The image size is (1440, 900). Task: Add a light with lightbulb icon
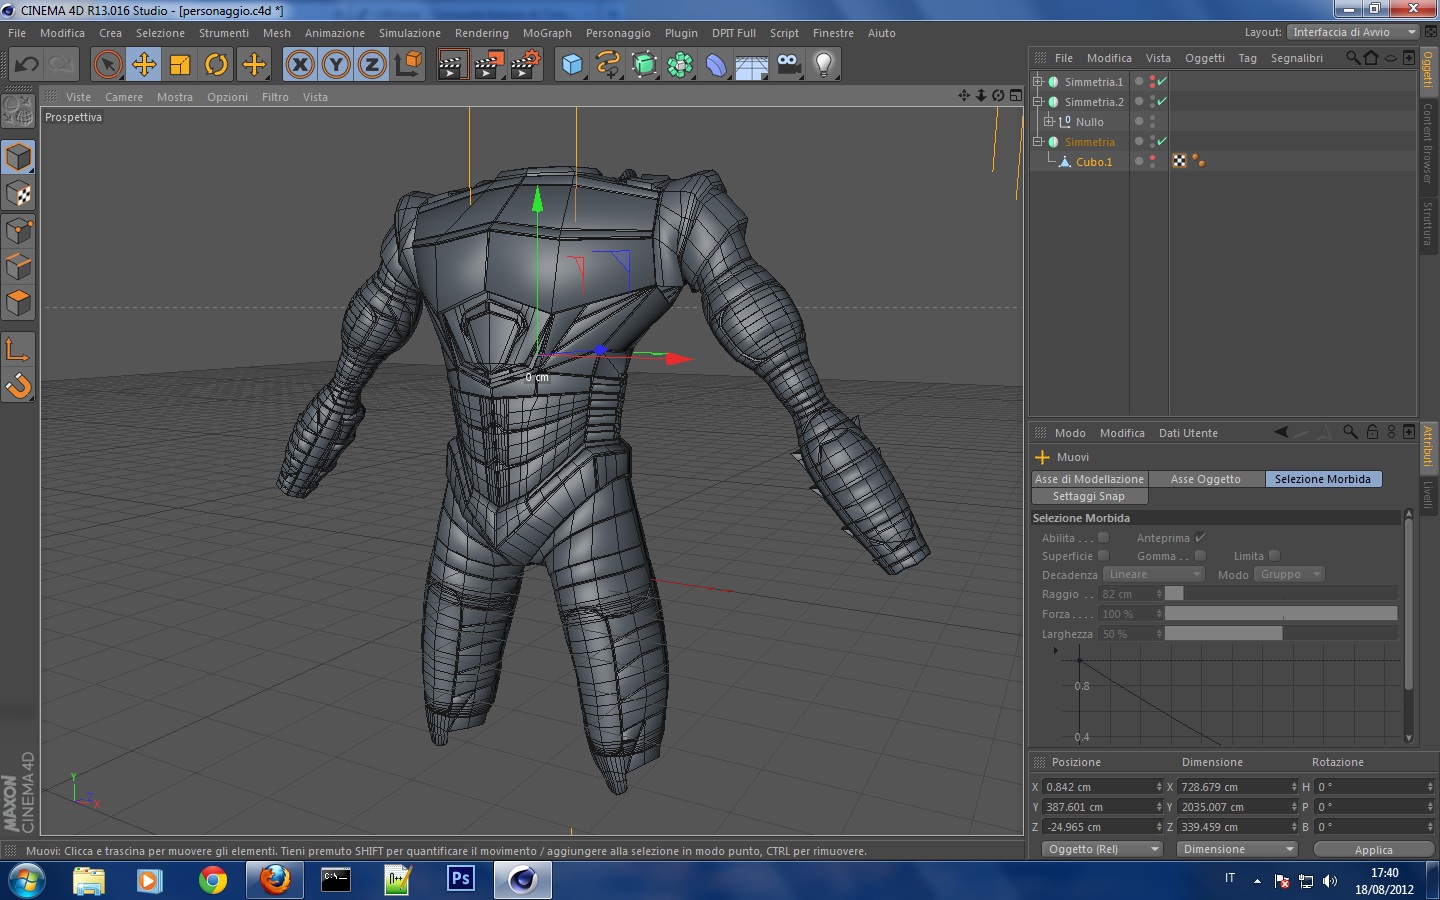click(x=823, y=65)
